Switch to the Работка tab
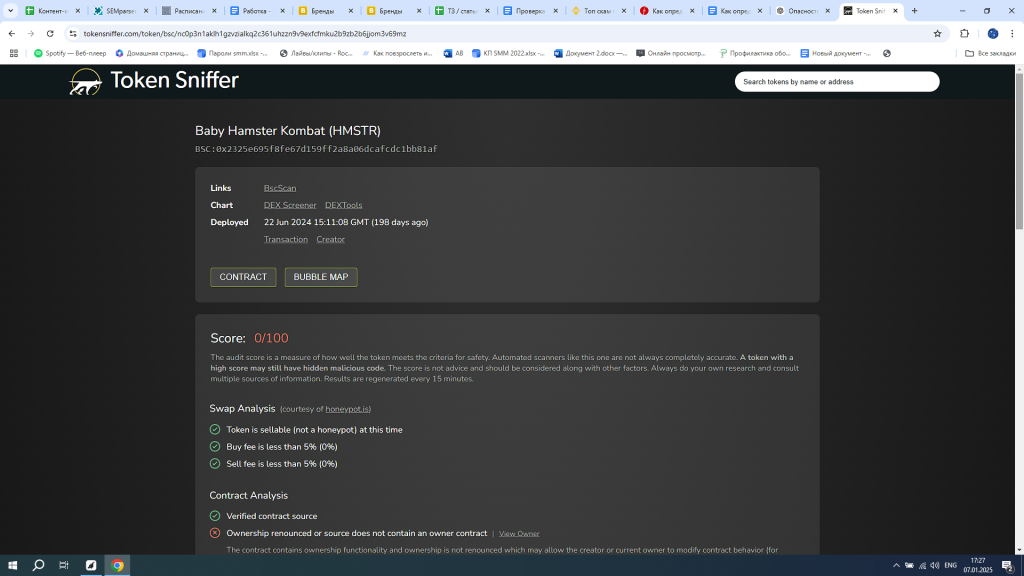Screen dimensions: 1024x576 [257, 10]
